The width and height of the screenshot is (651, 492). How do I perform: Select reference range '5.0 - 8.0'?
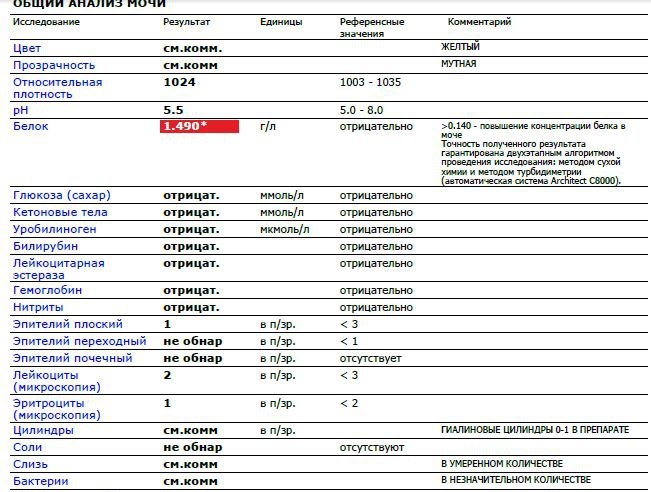pos(361,110)
